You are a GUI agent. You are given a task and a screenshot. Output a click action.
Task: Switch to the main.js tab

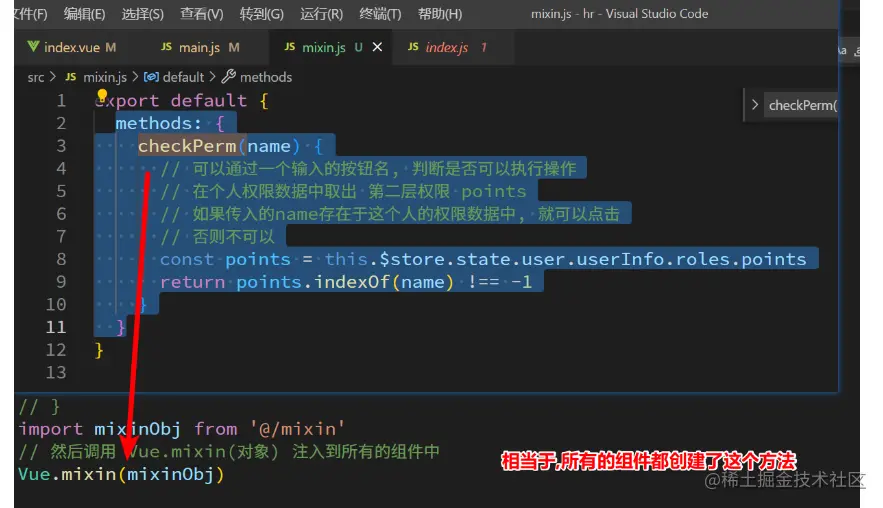pos(199,47)
